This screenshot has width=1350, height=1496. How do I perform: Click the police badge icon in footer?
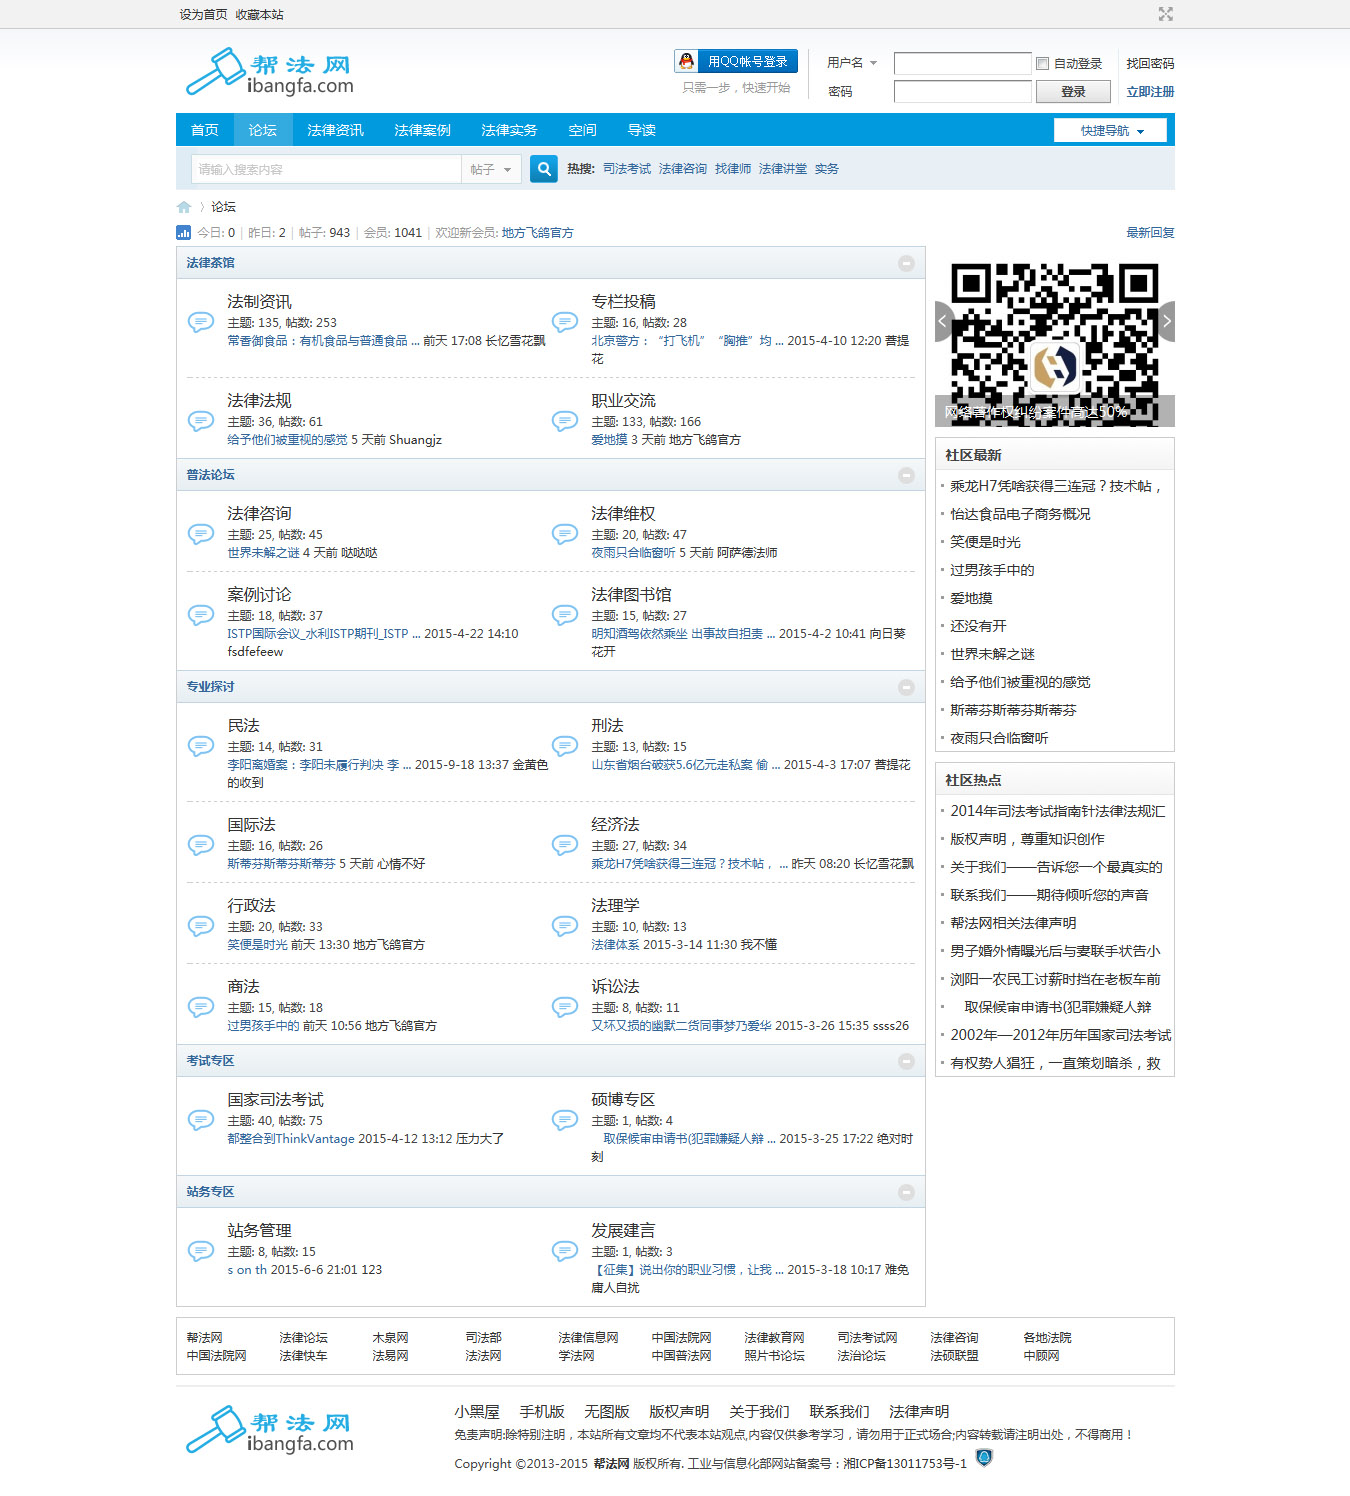pos(984,1458)
